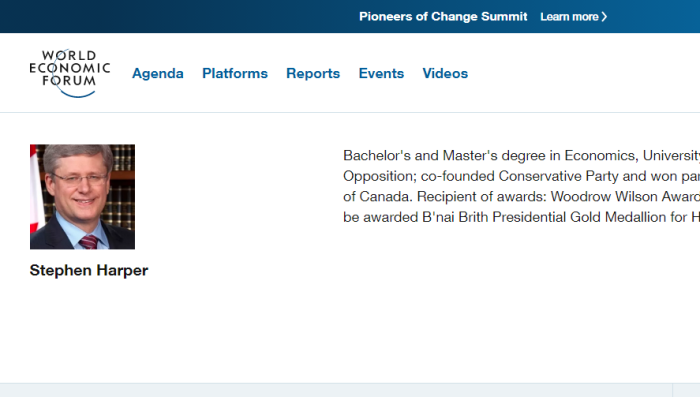Viewport: 700px width, 397px height.
Task: Click the bio line starting Opposition; co-founded
Action: coord(521,176)
